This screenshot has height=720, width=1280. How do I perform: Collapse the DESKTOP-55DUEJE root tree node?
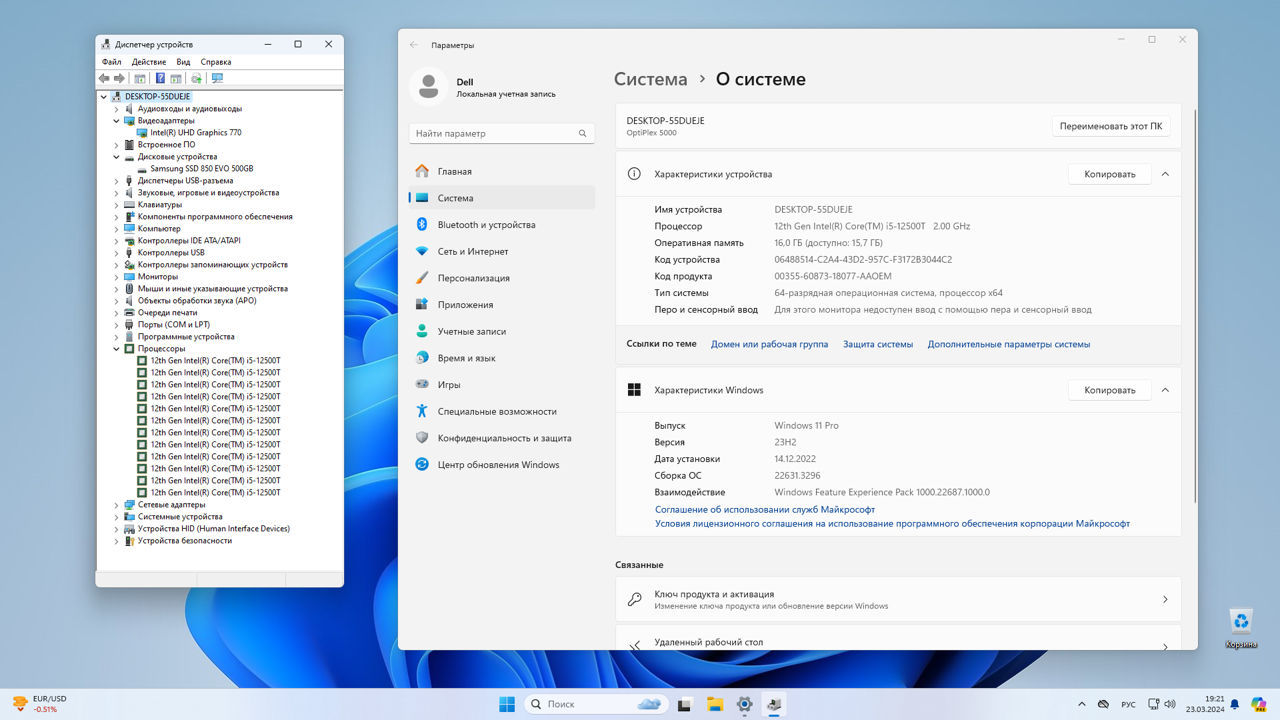tap(104, 97)
